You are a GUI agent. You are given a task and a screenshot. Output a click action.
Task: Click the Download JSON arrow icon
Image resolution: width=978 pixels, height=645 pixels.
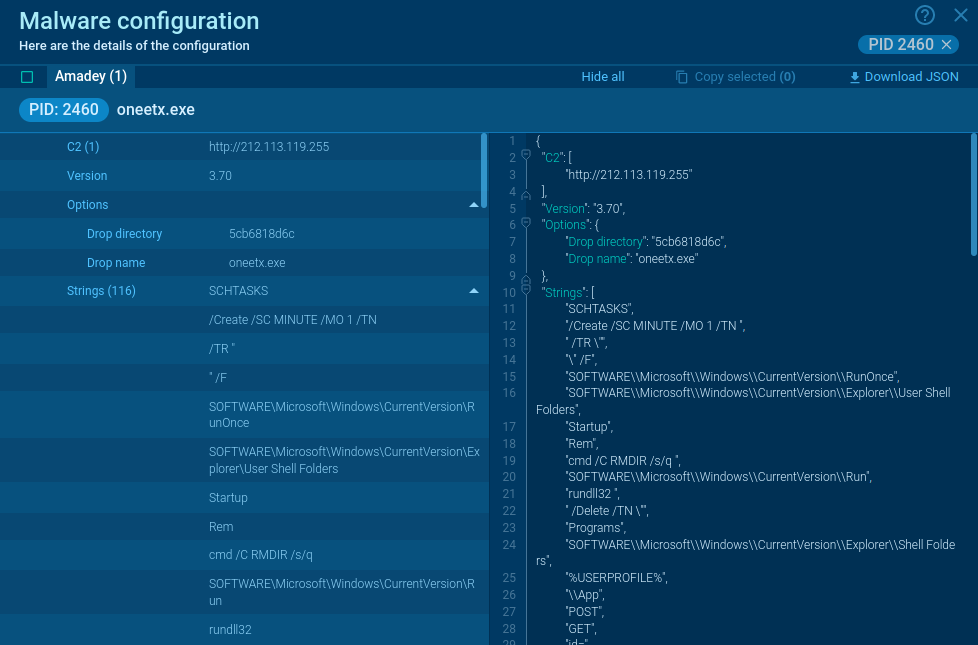854,77
